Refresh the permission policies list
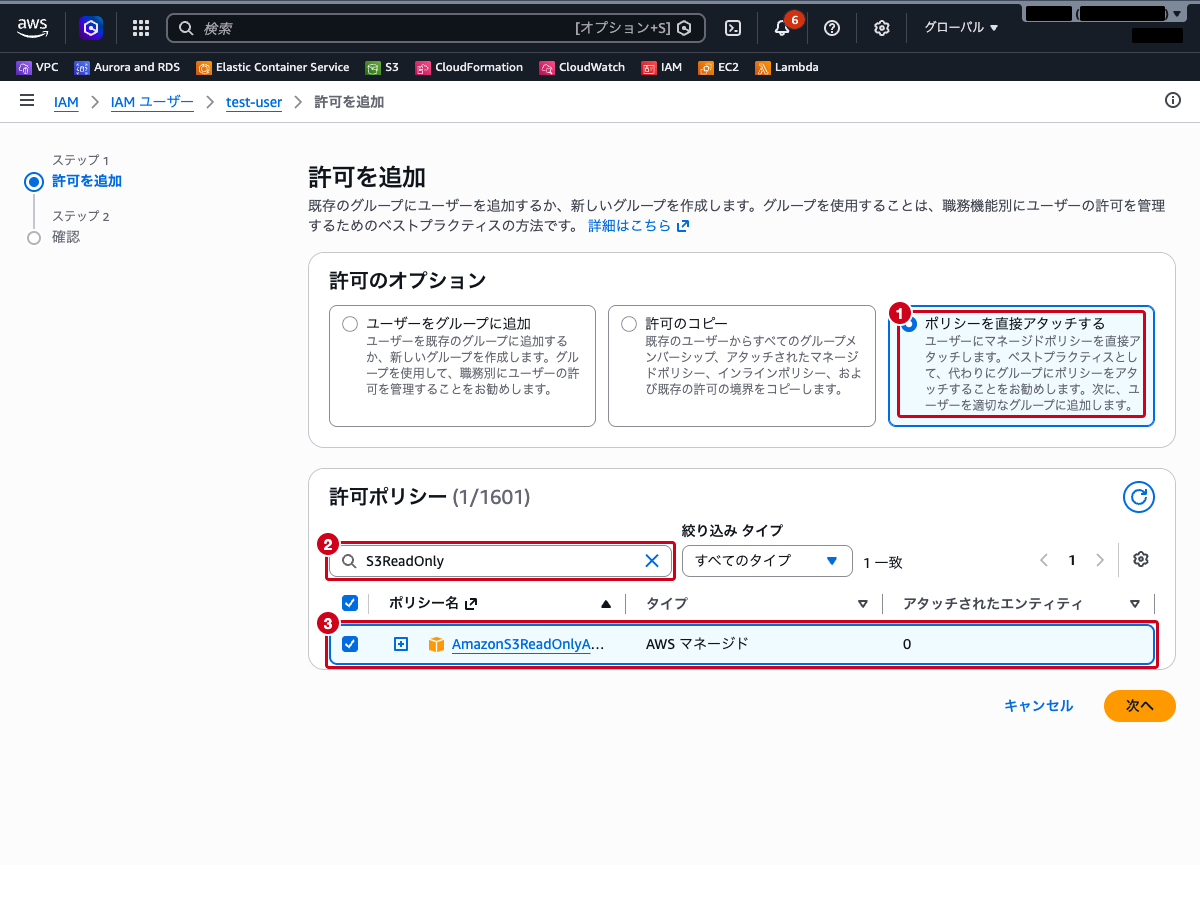This screenshot has height=900, width=1200. click(1139, 497)
